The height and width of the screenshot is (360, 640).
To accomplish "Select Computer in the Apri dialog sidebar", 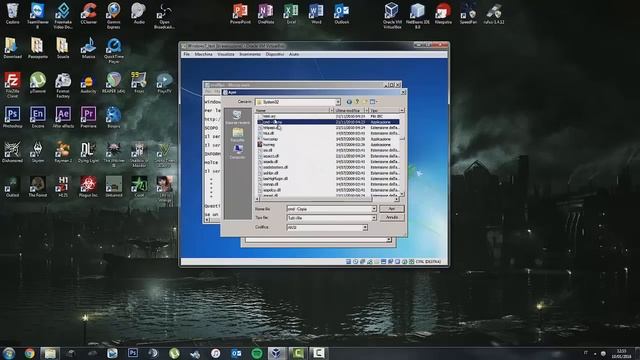I will [238, 151].
